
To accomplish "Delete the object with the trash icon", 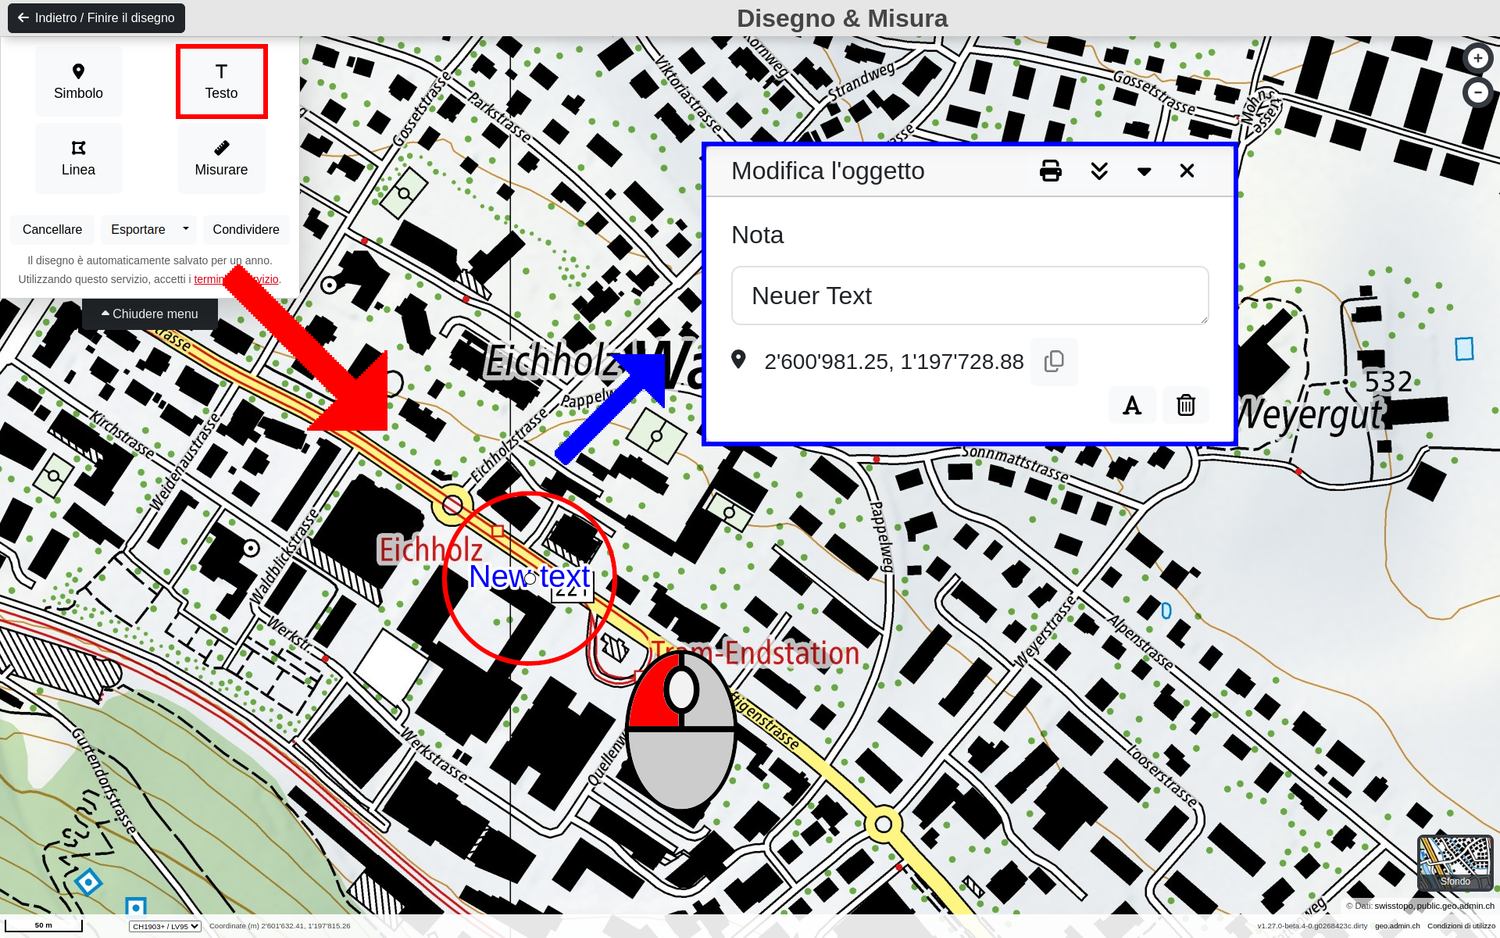I will 1186,405.
